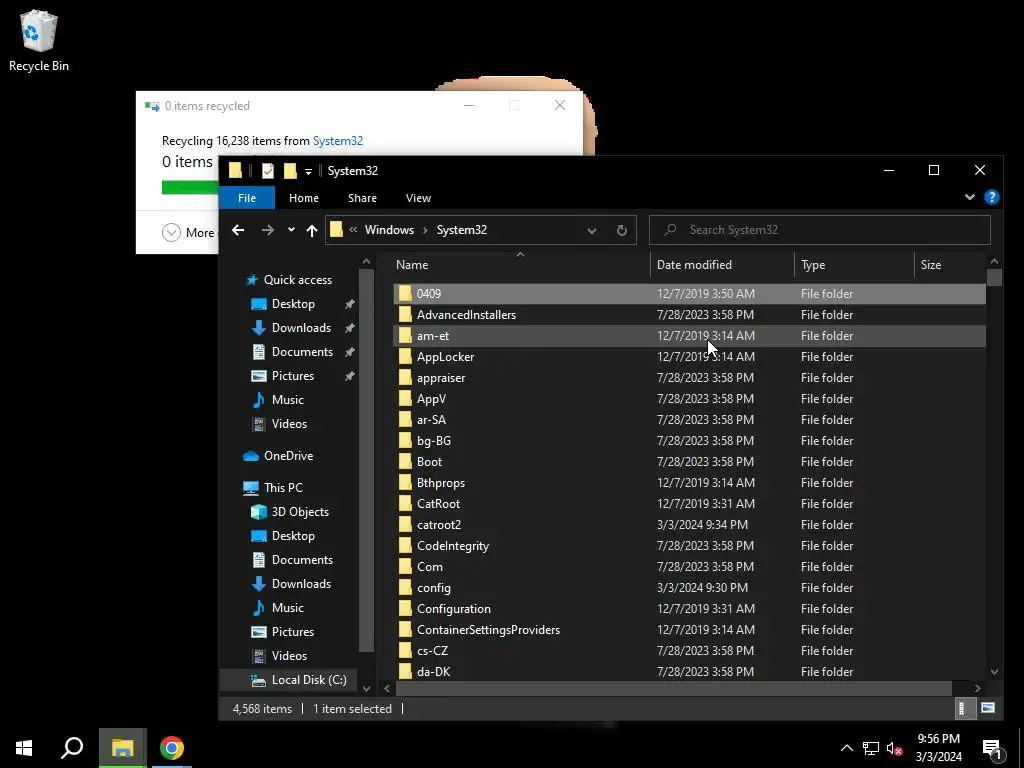Select Quick access in navigation pane
1024x768 pixels.
[297, 280]
